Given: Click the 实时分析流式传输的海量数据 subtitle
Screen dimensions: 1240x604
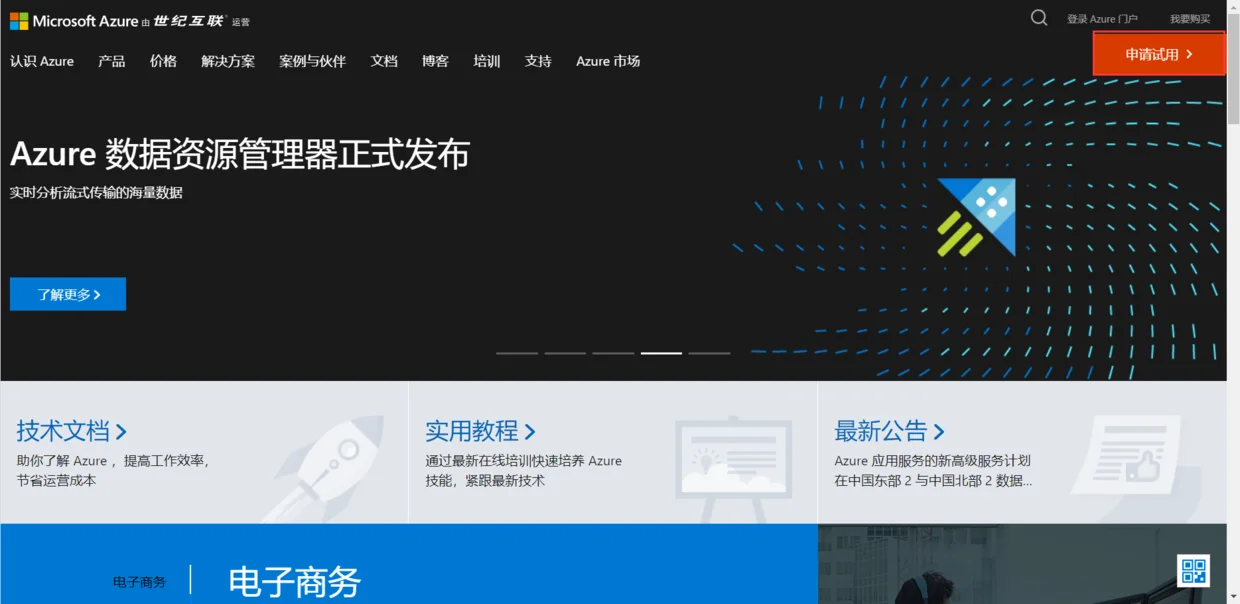Looking at the screenshot, I should pyautogui.click(x=96, y=192).
